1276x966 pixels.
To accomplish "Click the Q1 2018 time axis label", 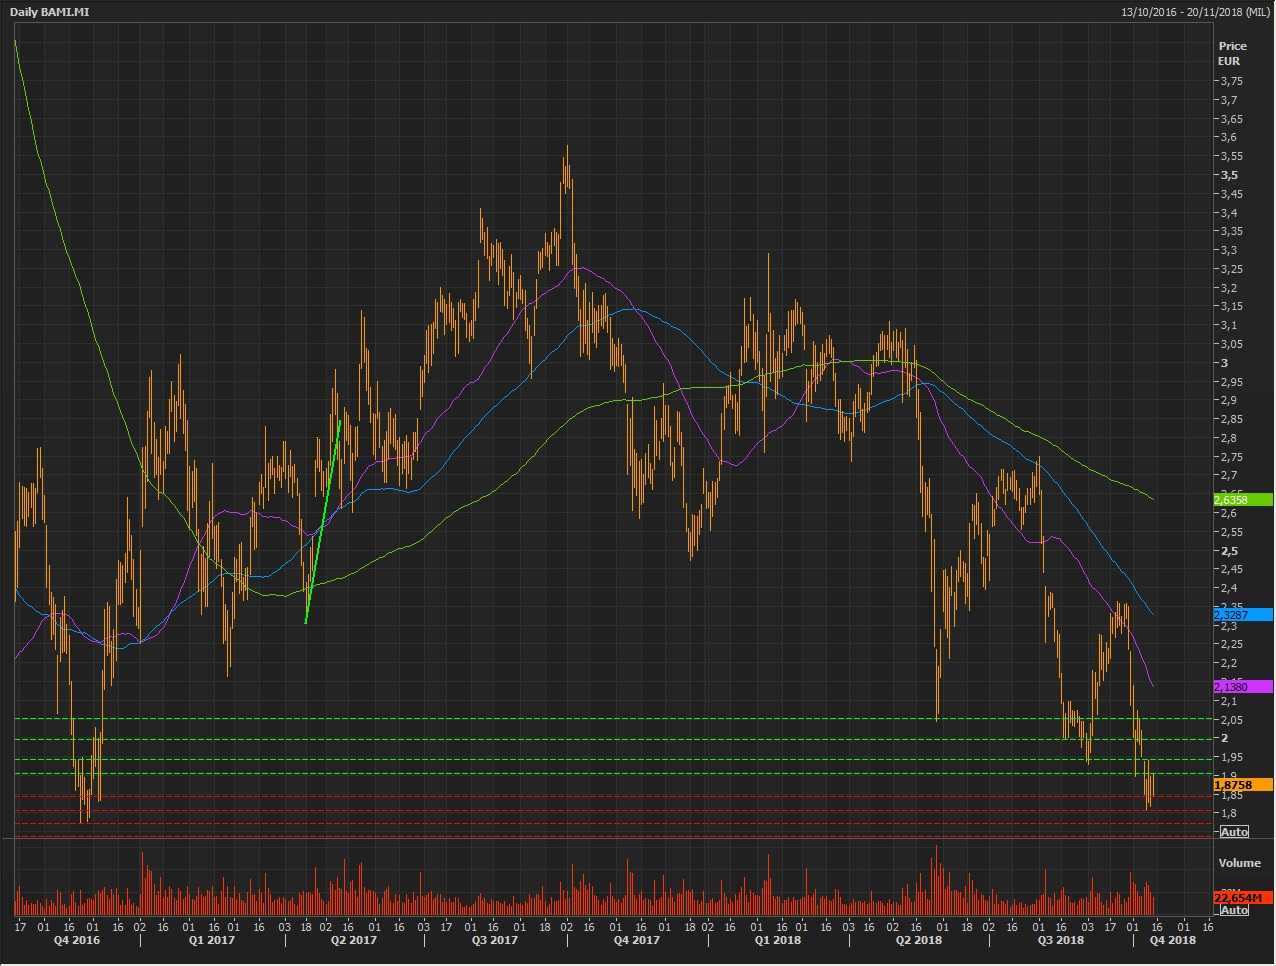I will click(777, 940).
